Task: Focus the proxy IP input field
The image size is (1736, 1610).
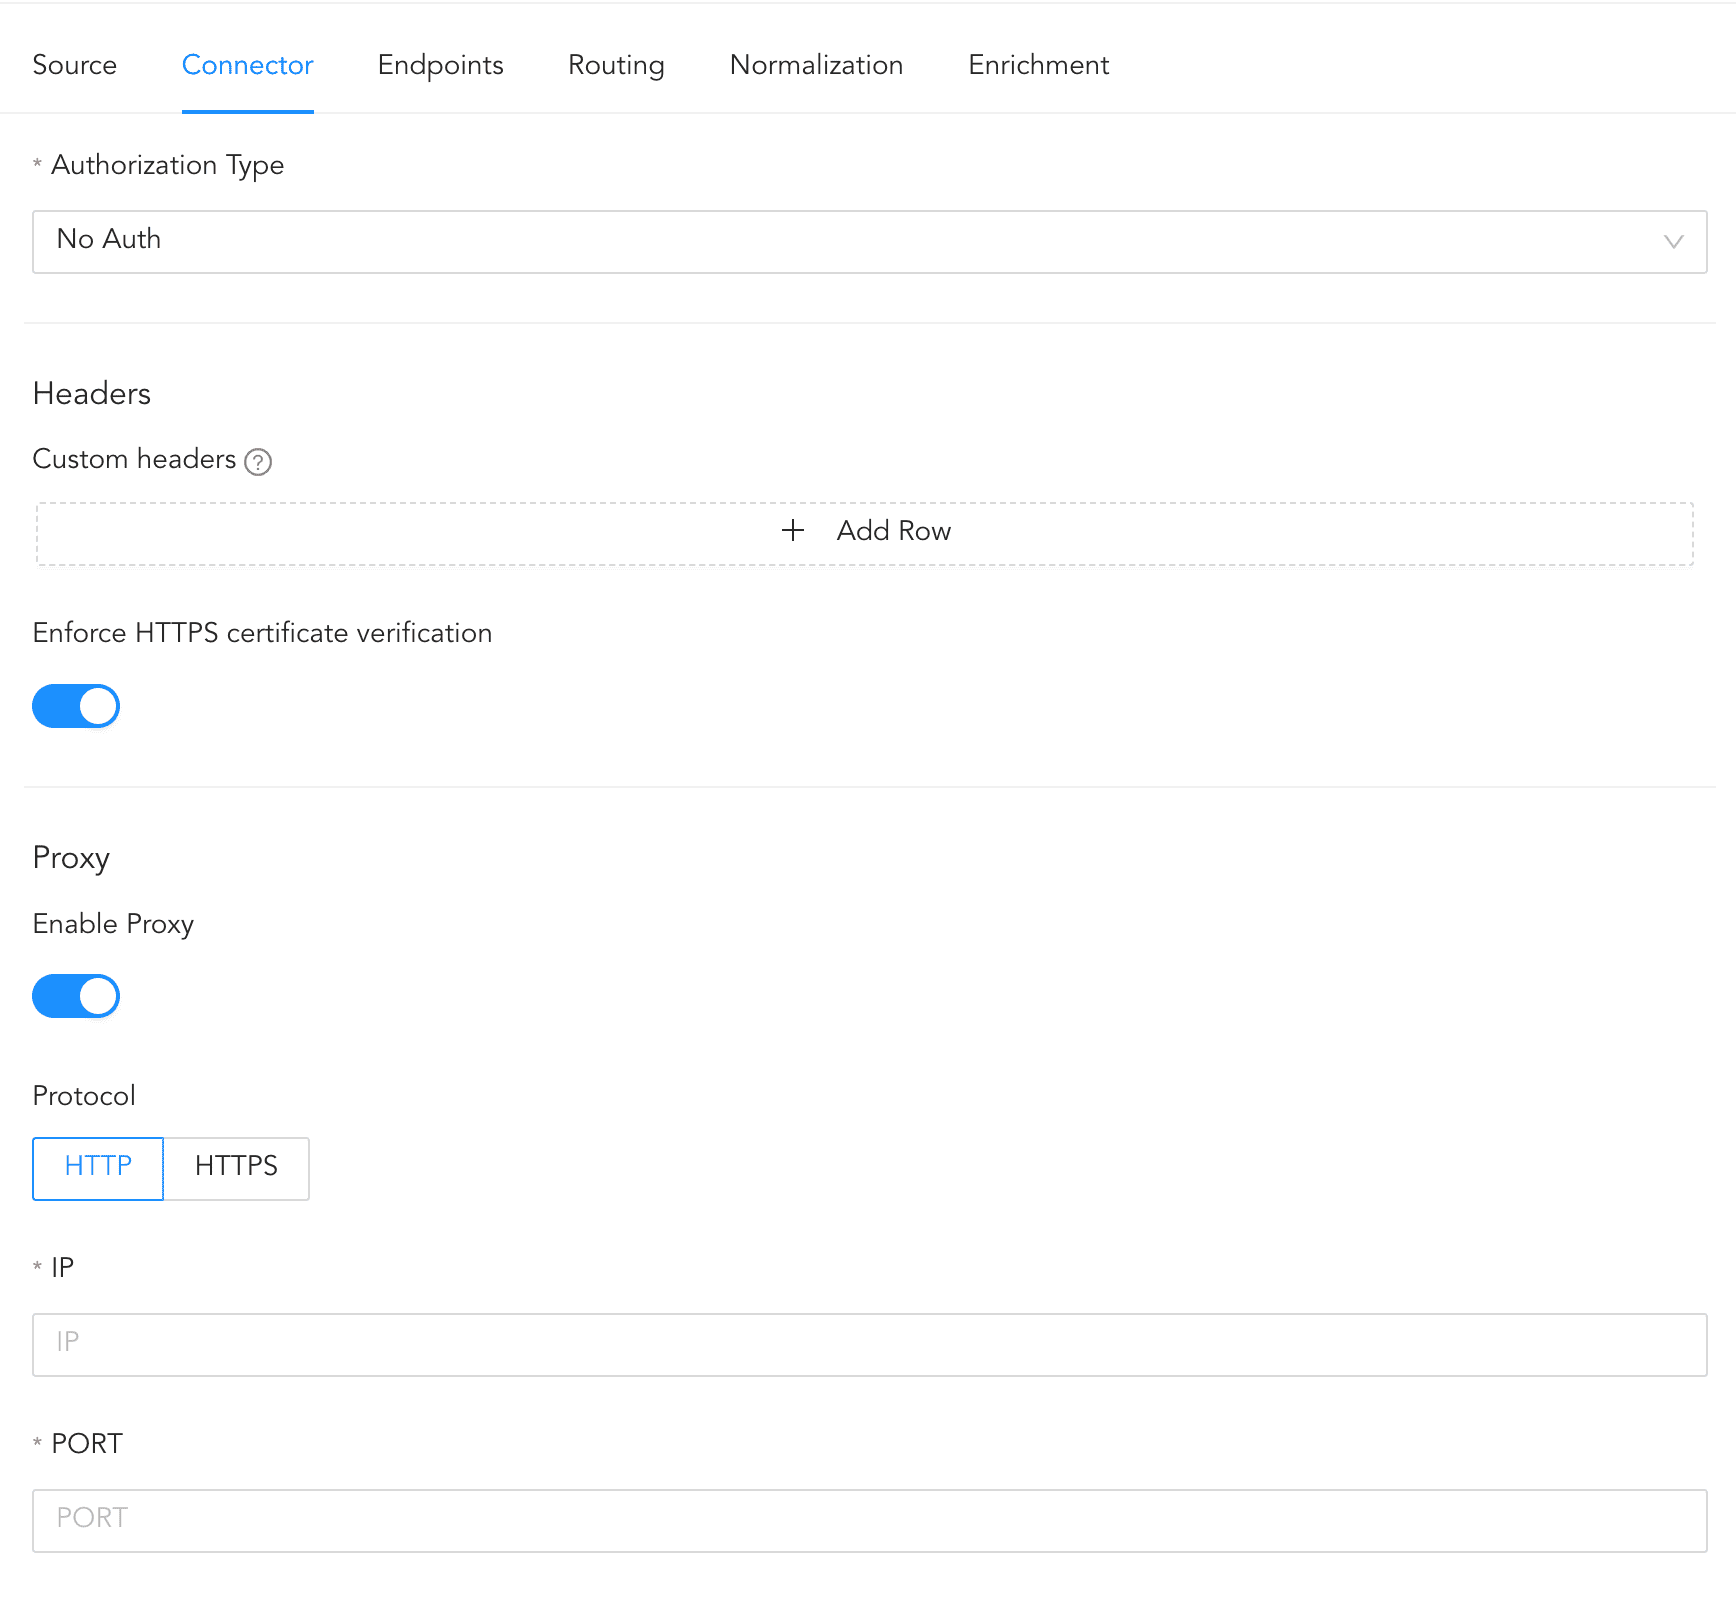Action: point(868,1344)
